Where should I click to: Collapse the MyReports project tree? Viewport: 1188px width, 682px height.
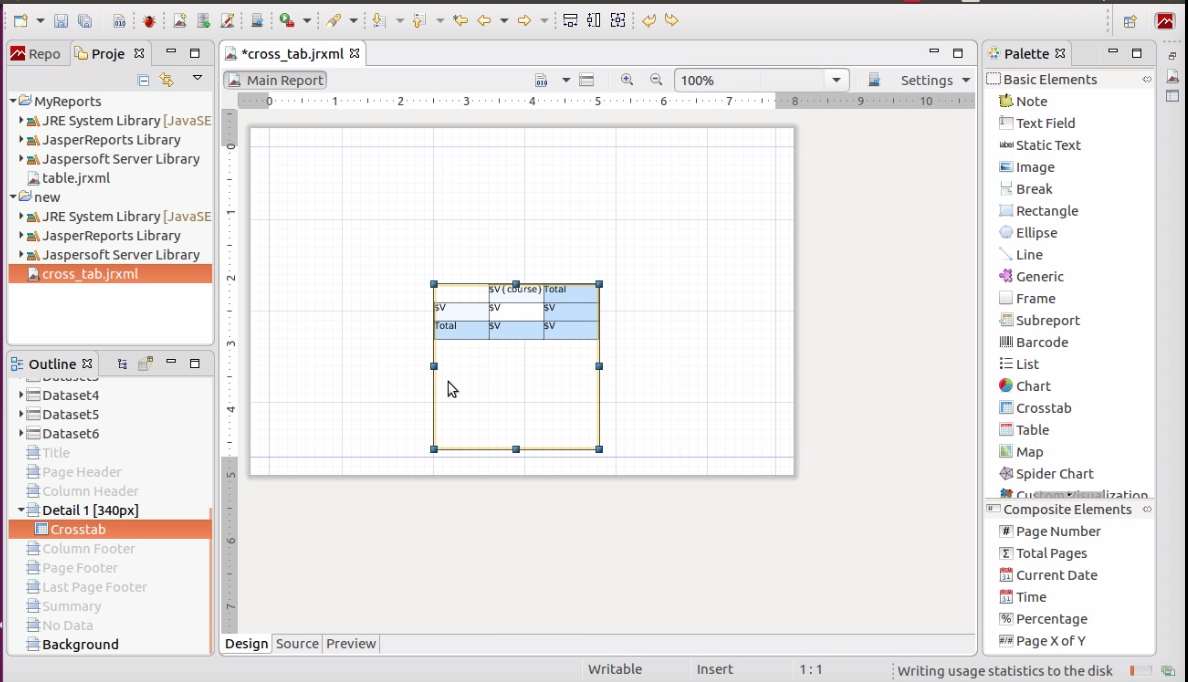click(13, 101)
